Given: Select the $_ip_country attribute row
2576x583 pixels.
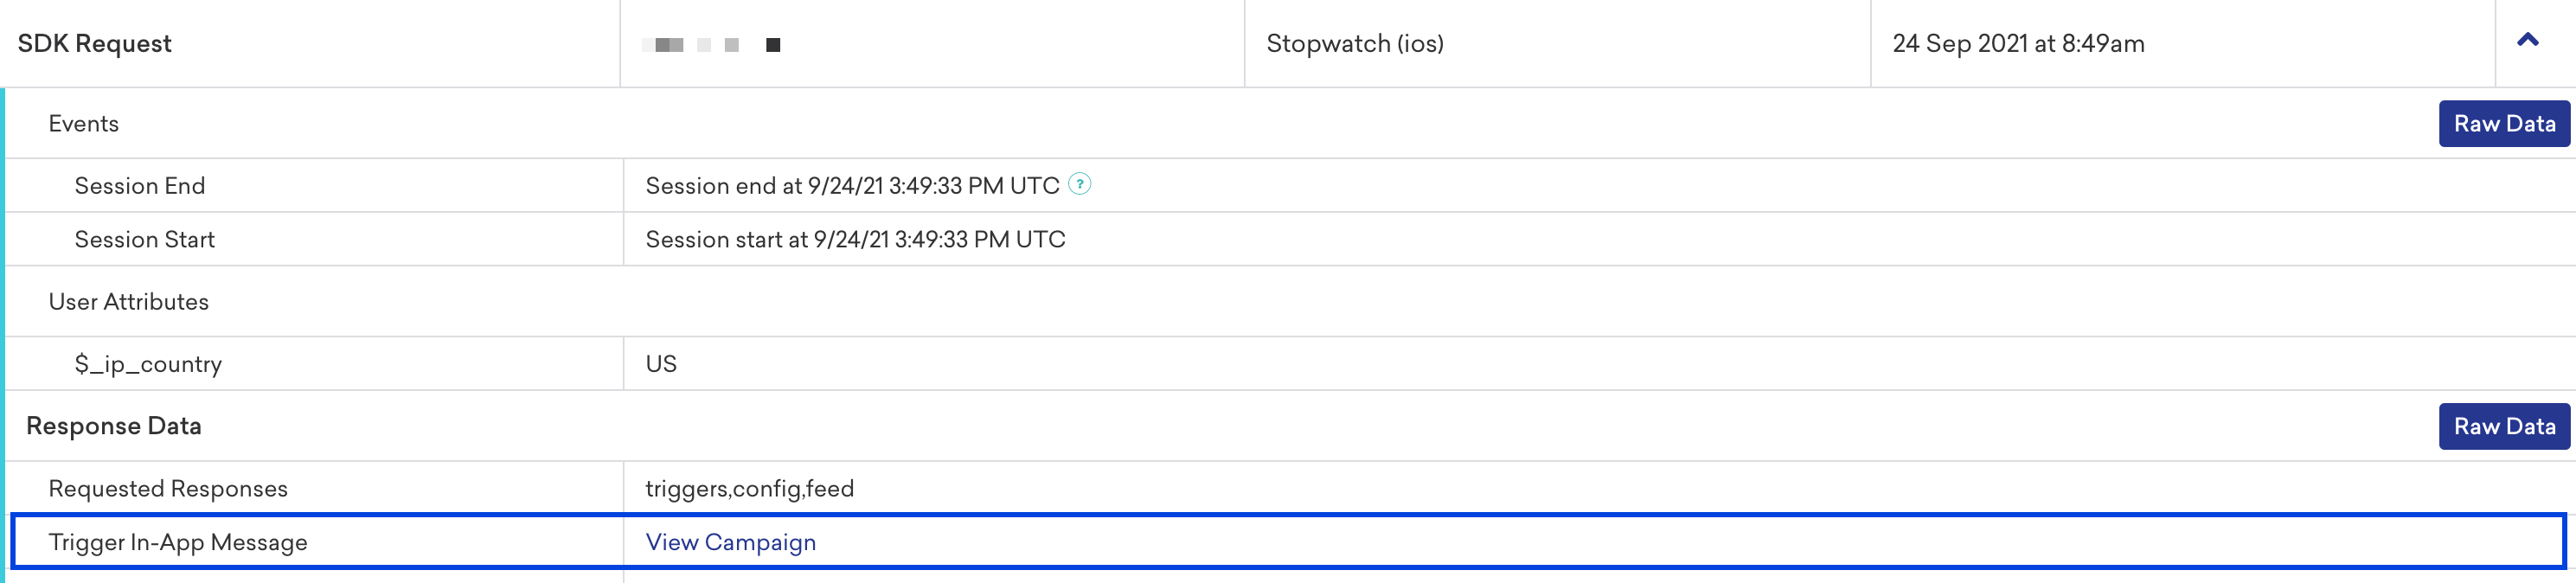Looking at the screenshot, I should coord(1290,364).
